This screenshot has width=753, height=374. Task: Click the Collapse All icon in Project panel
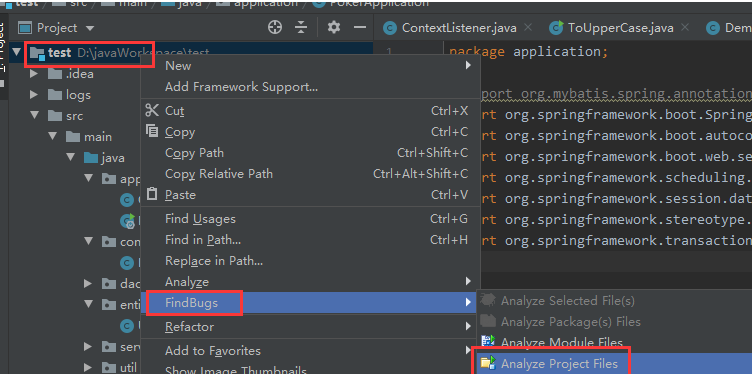coord(301,27)
